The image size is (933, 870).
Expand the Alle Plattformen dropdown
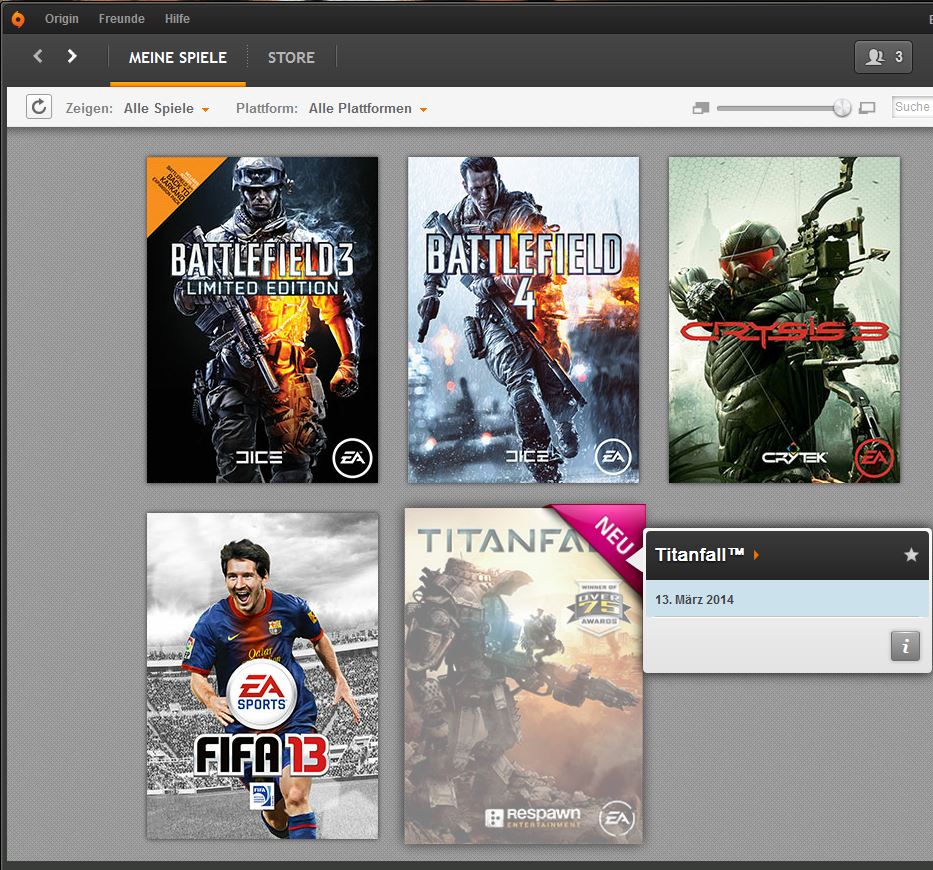point(368,108)
